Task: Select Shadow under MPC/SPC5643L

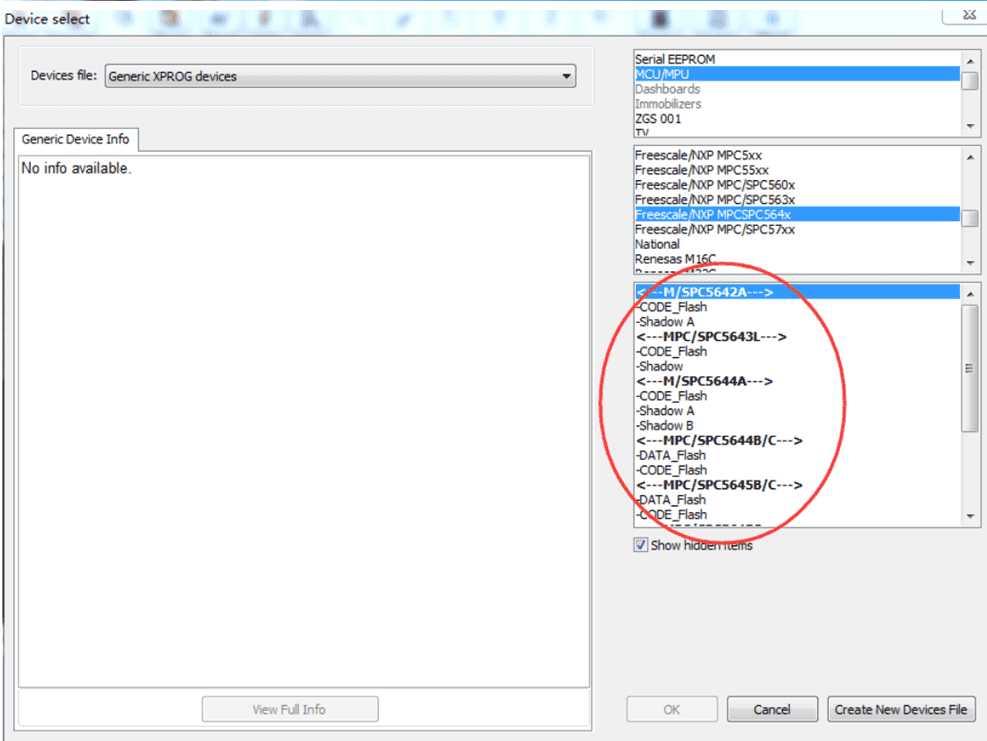Action: pos(797,366)
